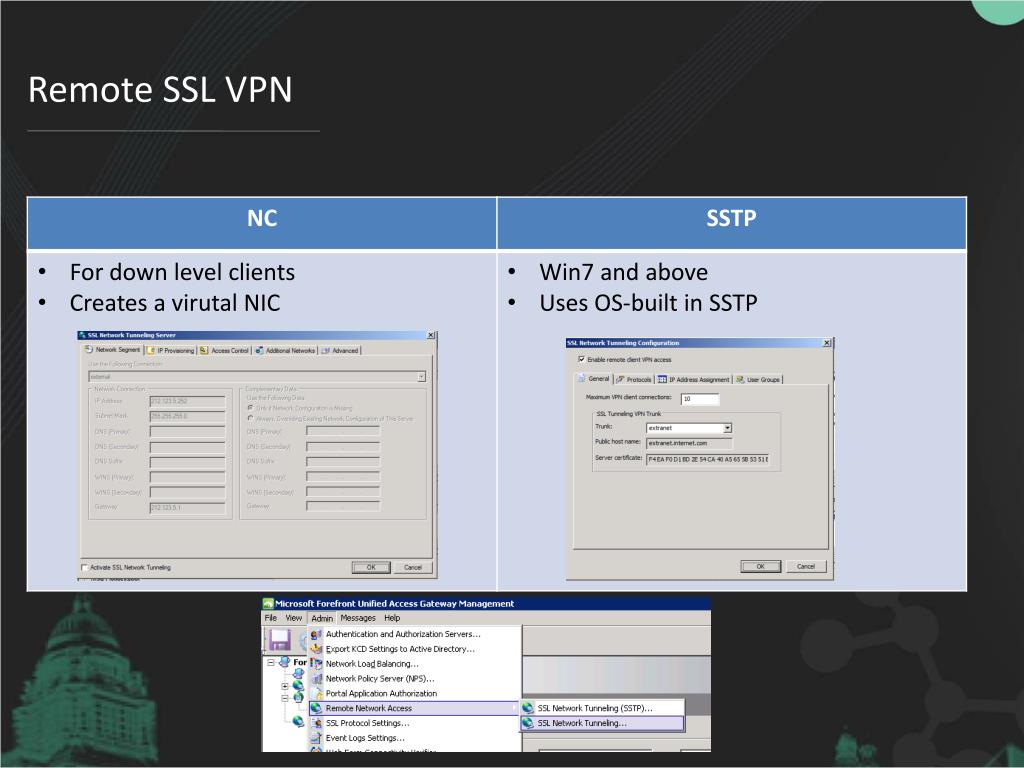Click the Network Segment tab icon
Image resolution: width=1024 pixels, height=768 pixels.
89,350
